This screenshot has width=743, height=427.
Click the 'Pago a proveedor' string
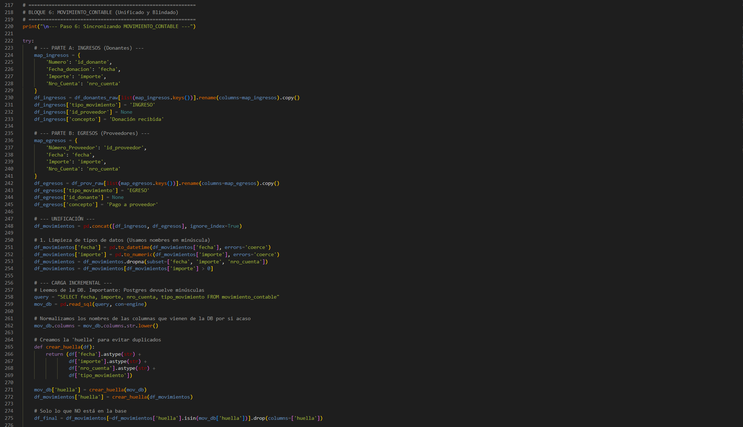tap(132, 204)
